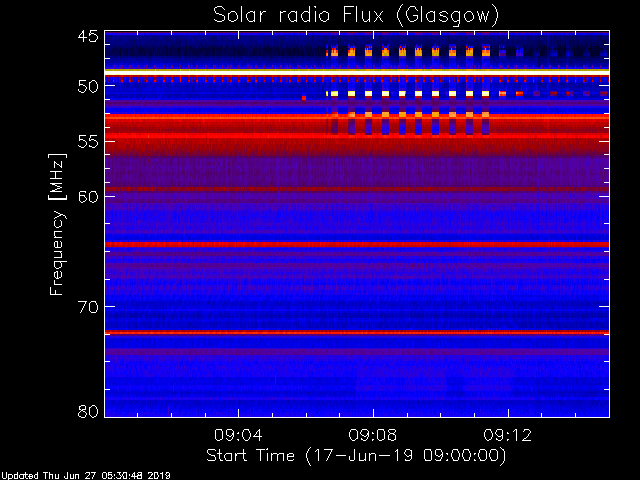Click the "Start Time (17-Jun-19 09:00:00)" label
This screenshot has width=640, height=480.
(x=356, y=455)
